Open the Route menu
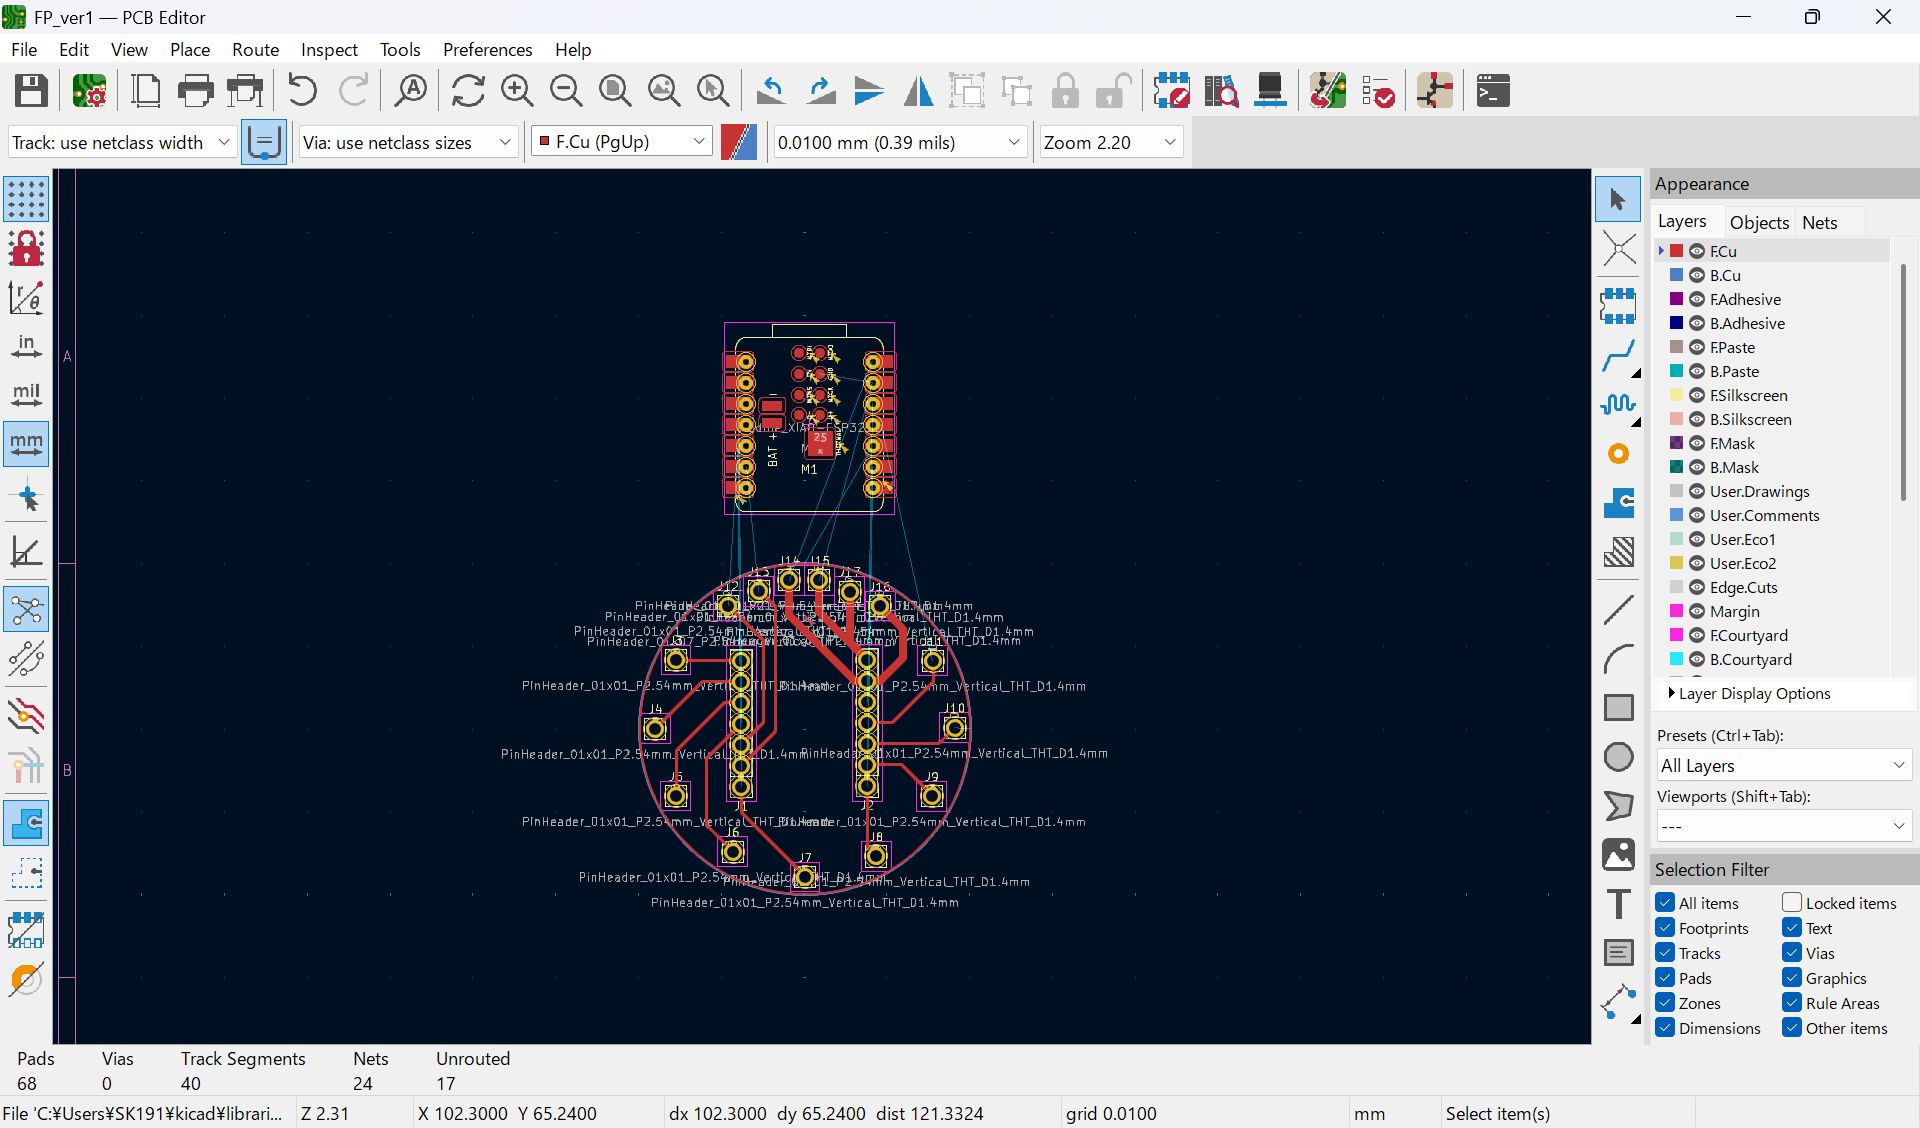Image resolution: width=1920 pixels, height=1128 pixels. (x=255, y=49)
